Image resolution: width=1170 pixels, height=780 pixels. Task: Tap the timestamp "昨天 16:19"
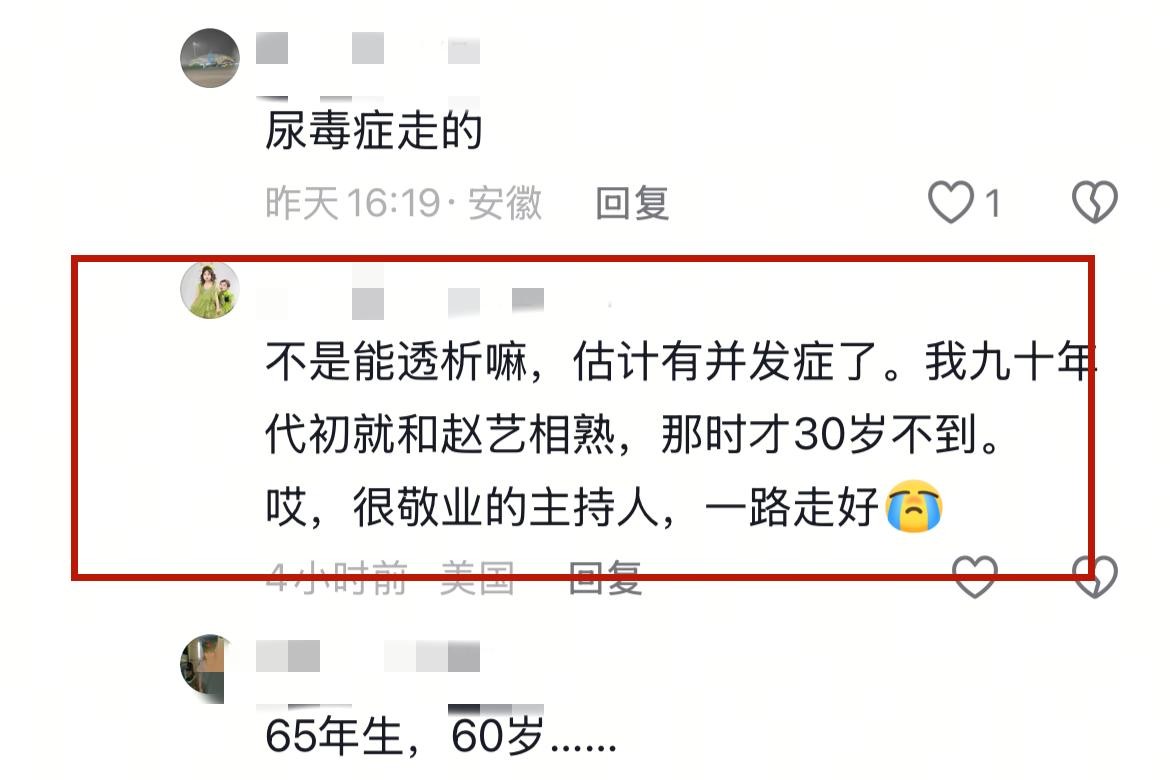point(353,203)
